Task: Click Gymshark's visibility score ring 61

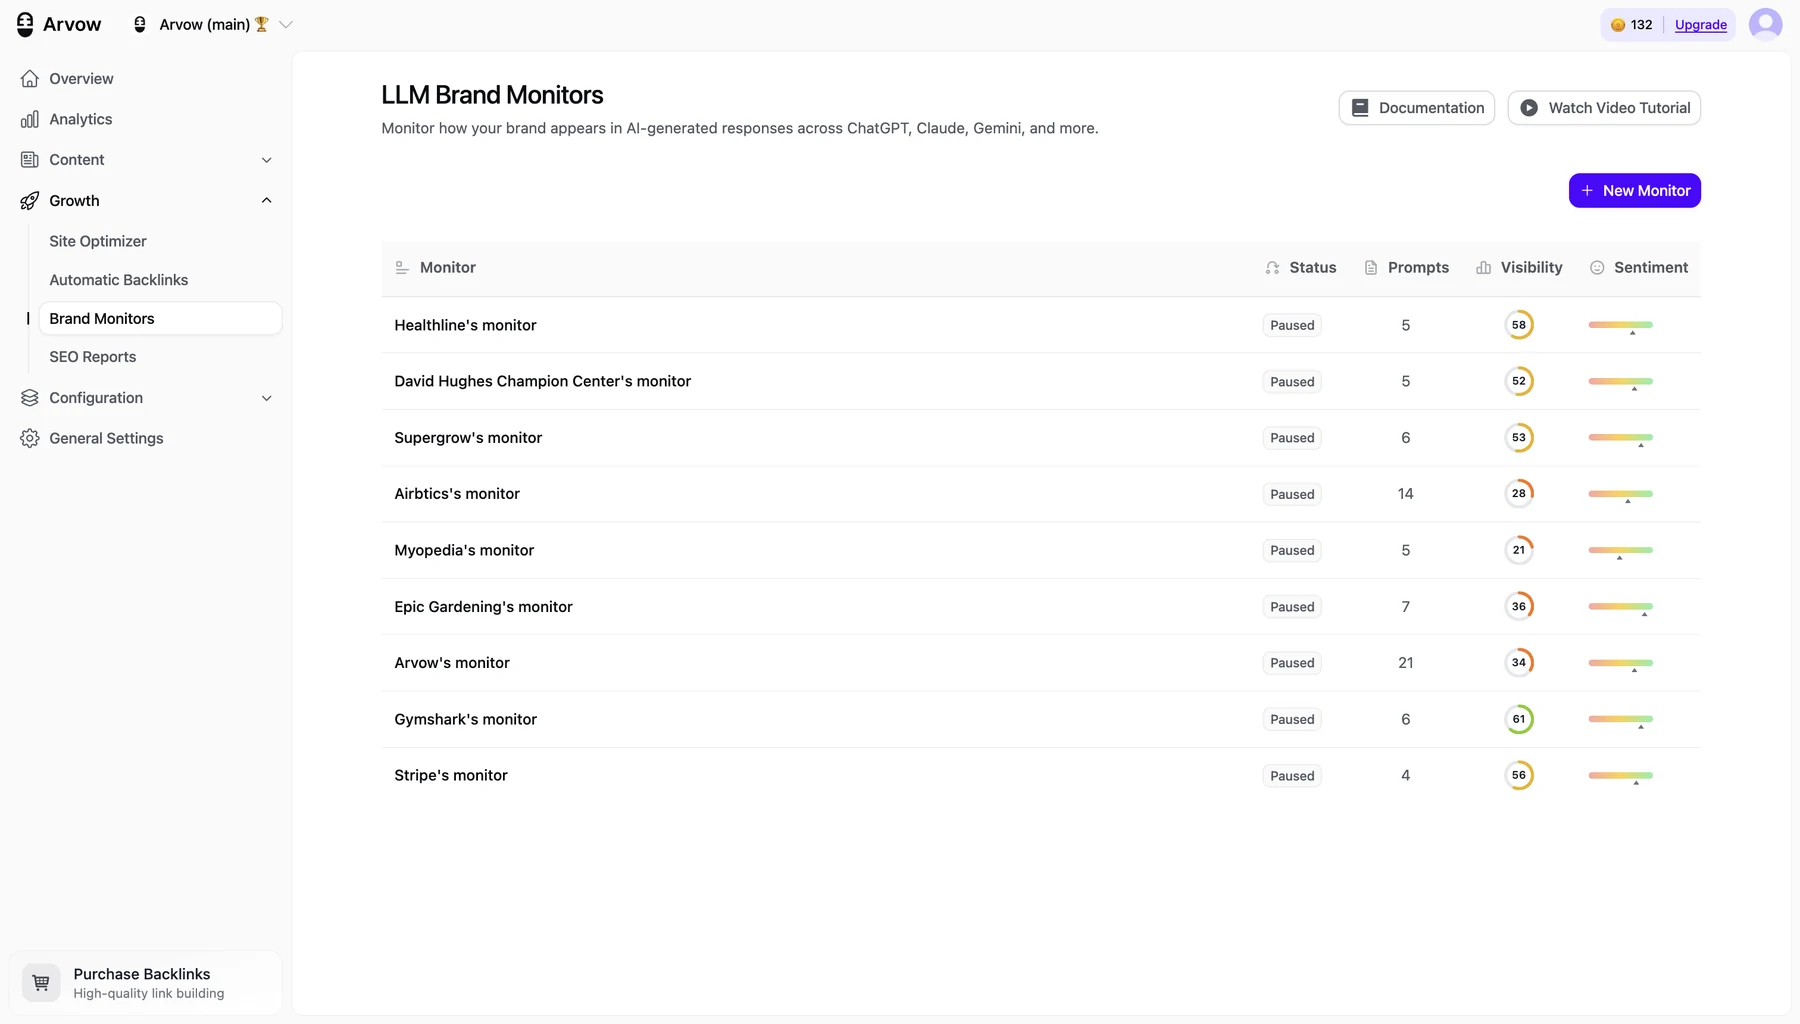Action: (1519, 719)
